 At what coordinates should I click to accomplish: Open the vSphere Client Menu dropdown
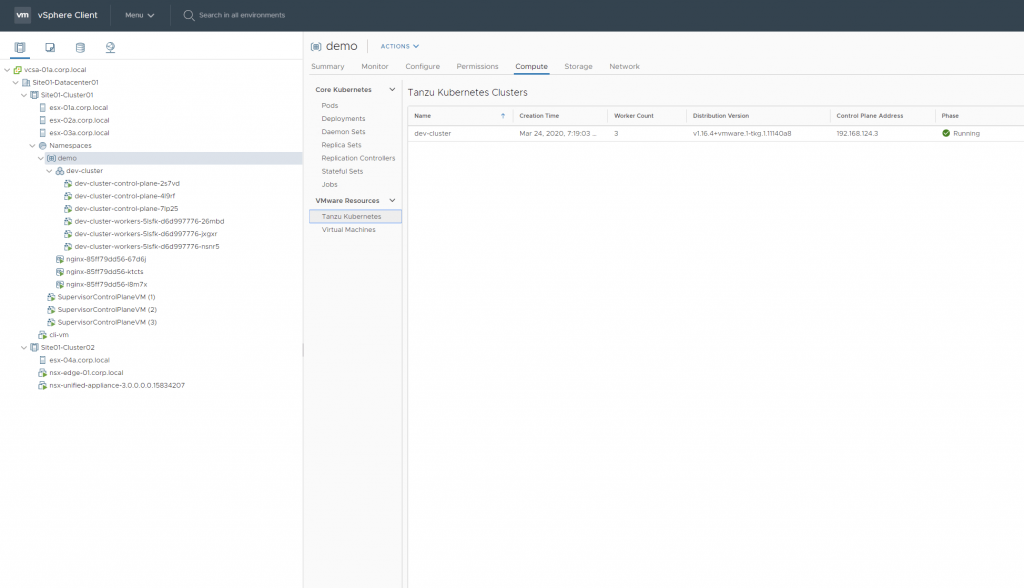click(x=140, y=15)
